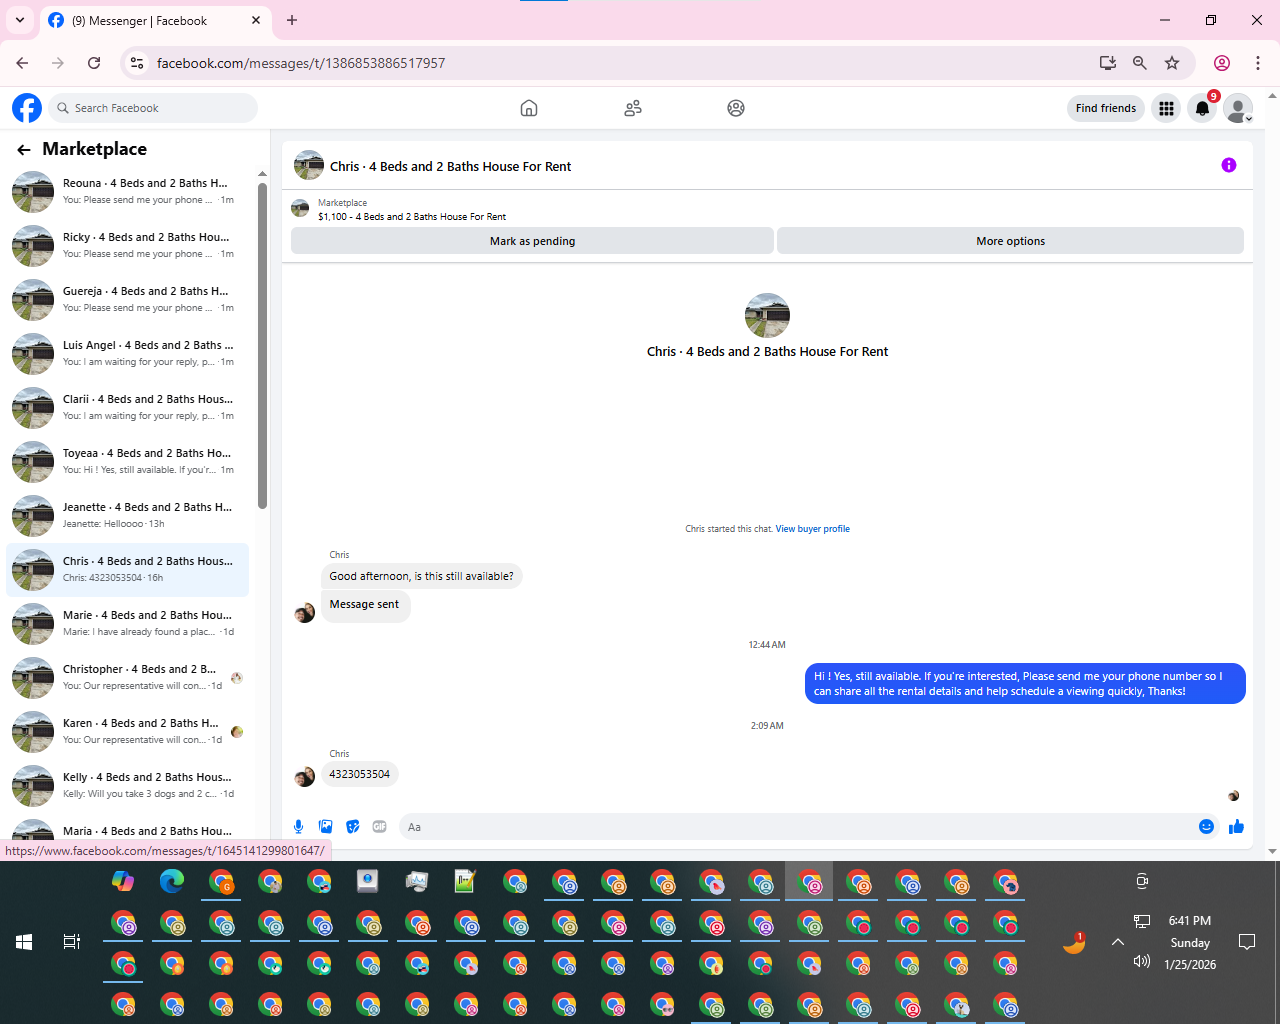
Task: Open the Chrome three-dot menu
Action: [1258, 63]
